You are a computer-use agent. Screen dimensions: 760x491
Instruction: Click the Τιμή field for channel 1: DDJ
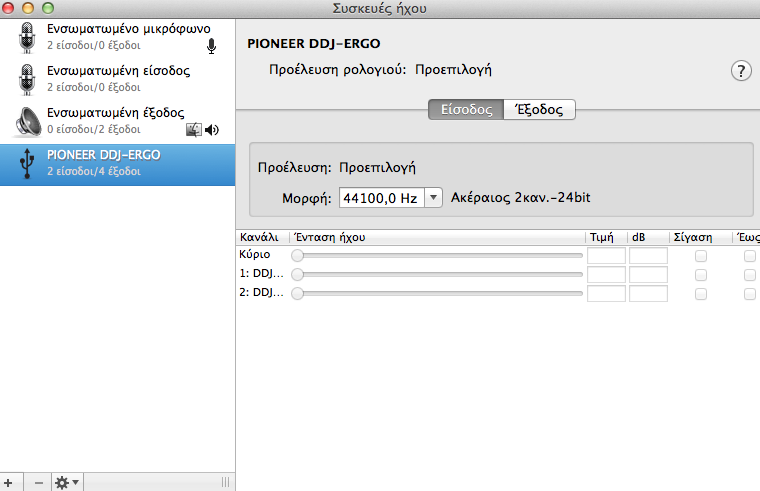coord(606,274)
